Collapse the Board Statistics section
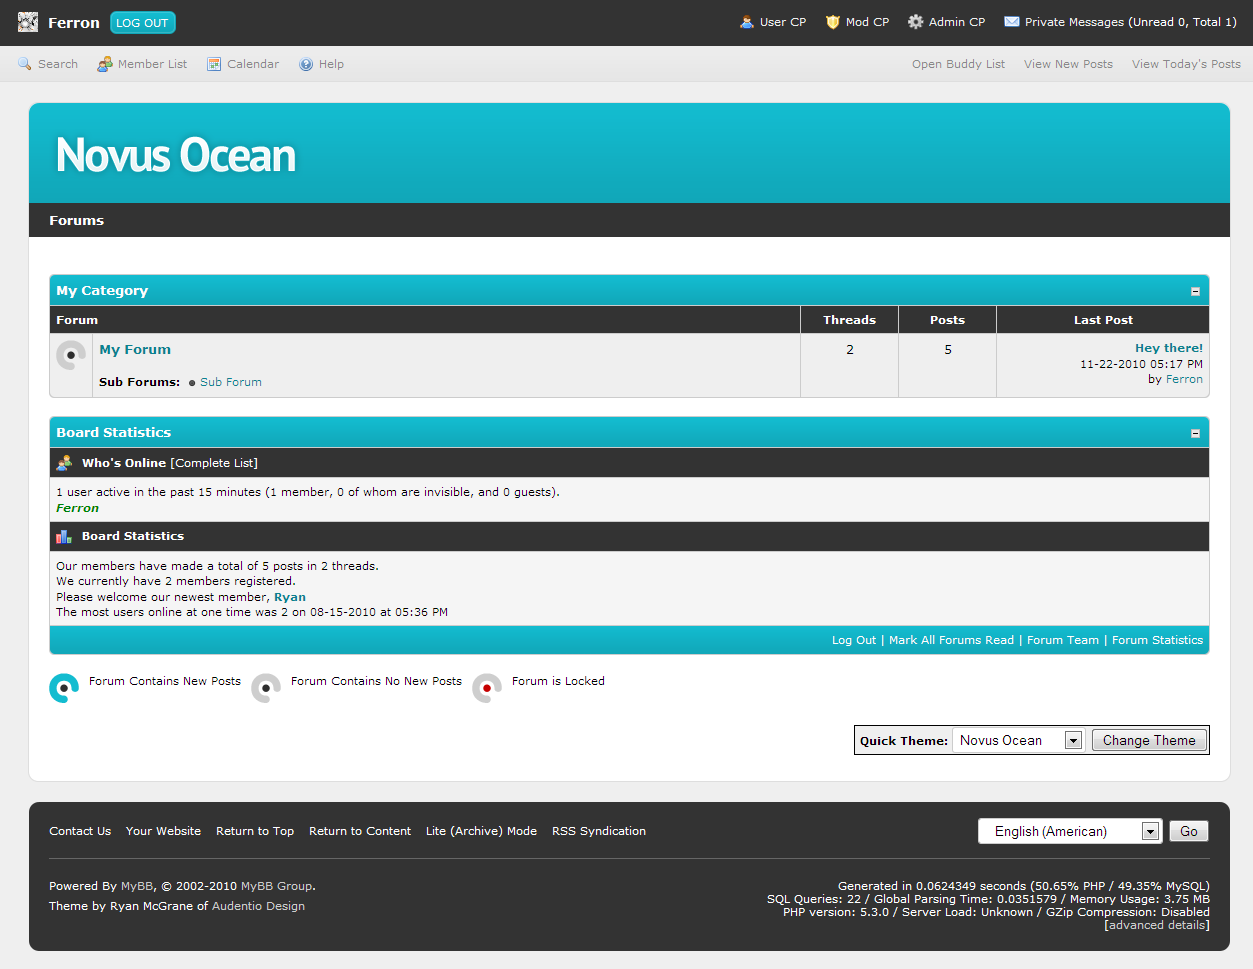This screenshot has width=1253, height=969. [1195, 434]
